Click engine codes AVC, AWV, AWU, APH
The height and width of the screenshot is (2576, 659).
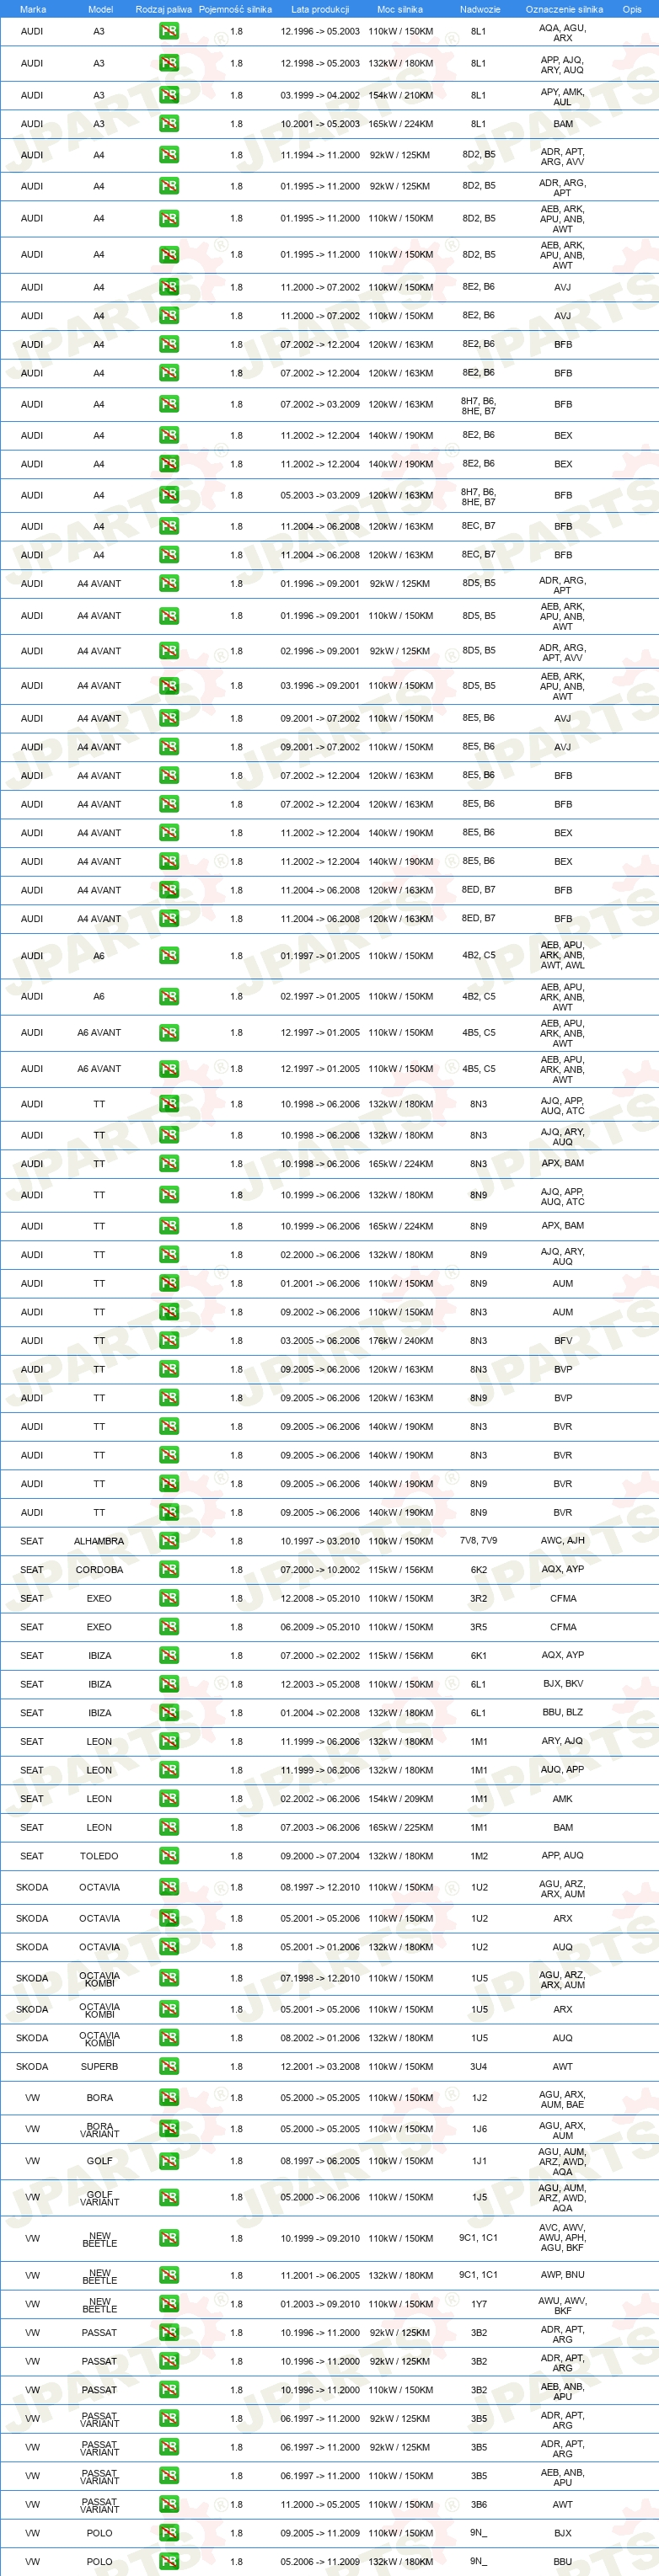(563, 2232)
